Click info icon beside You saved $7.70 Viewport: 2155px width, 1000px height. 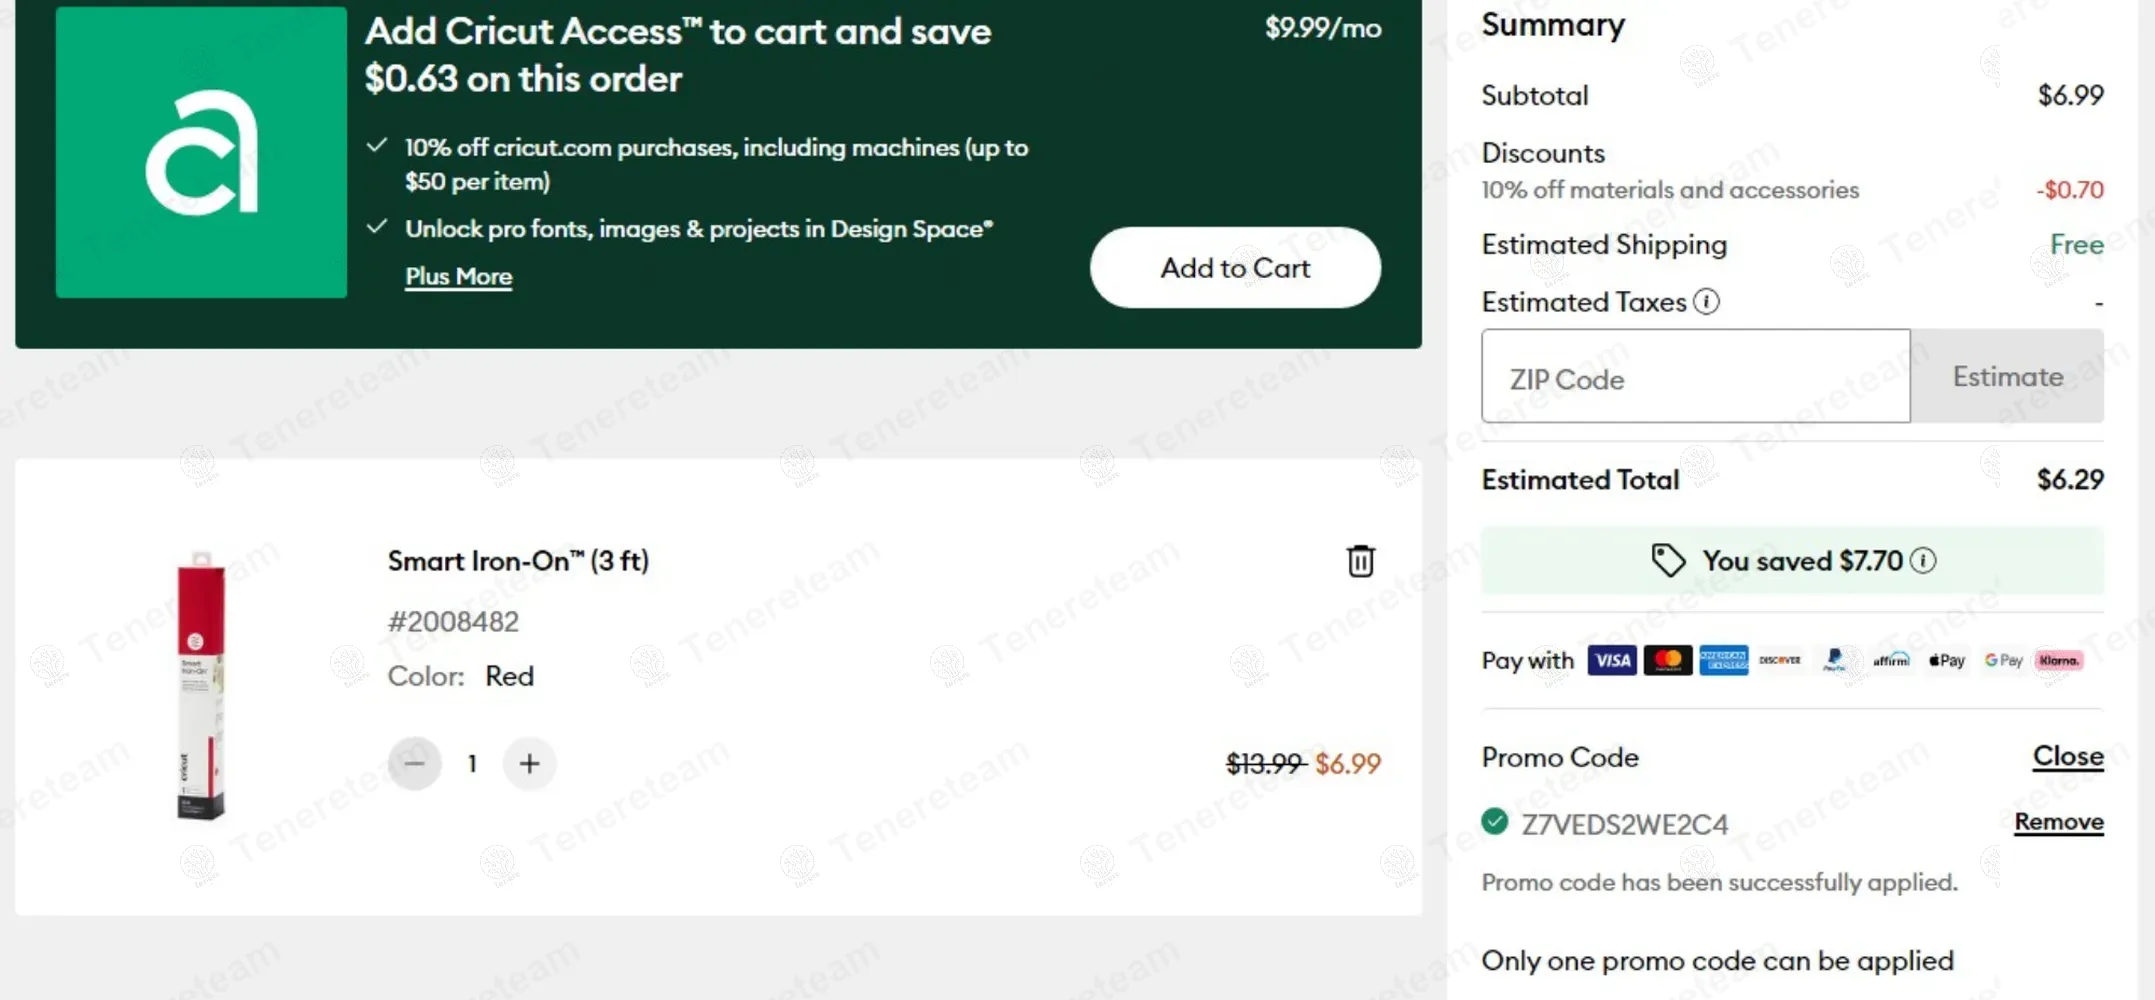pos(1923,560)
